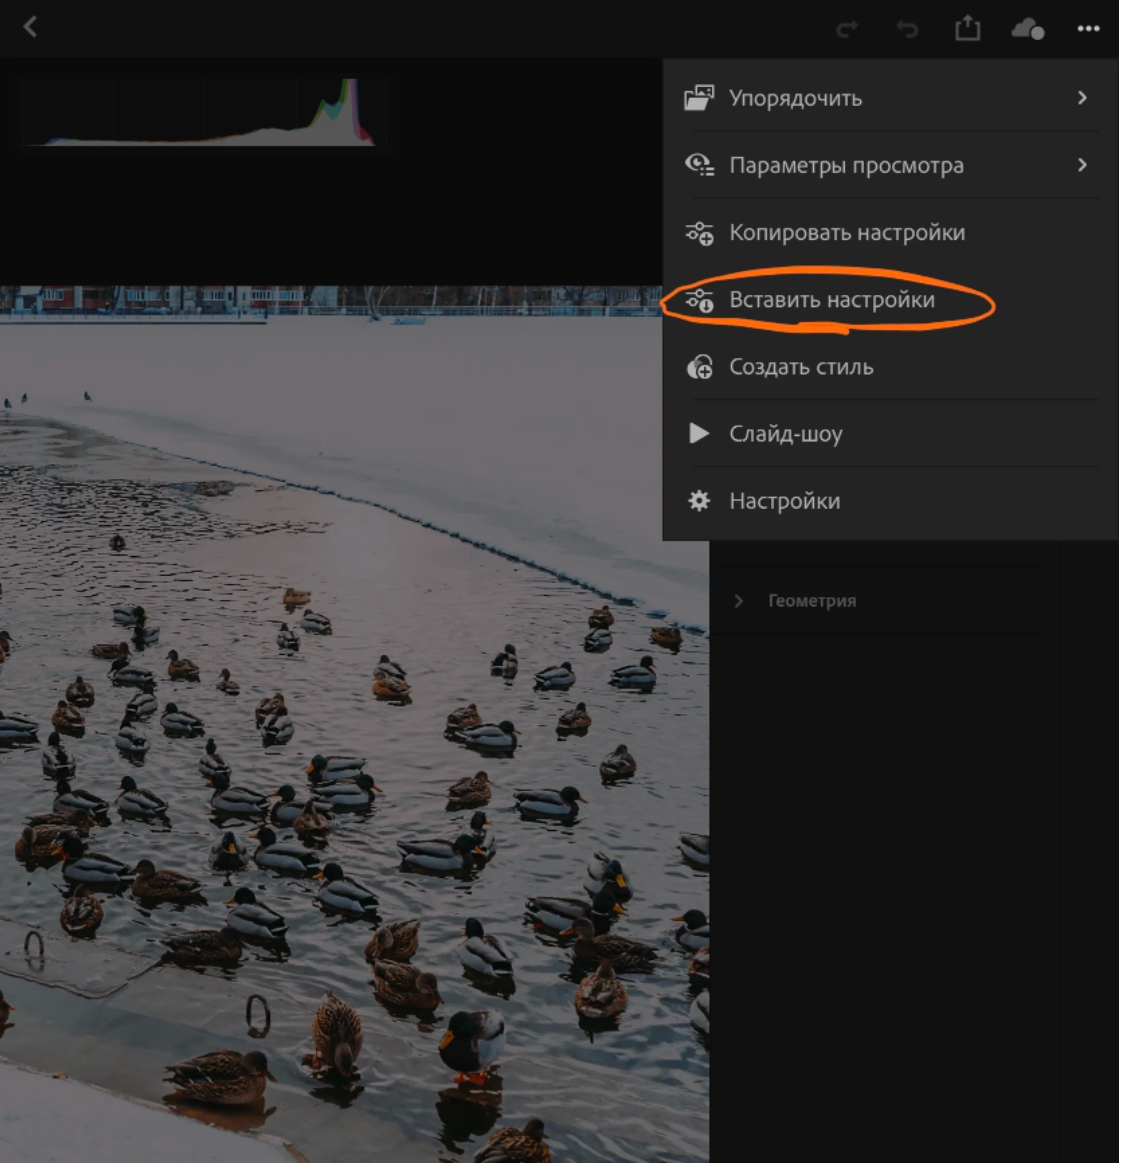Image resolution: width=1124 pixels, height=1168 pixels.
Task: Close the three-dot more options menu
Action: tap(1088, 29)
